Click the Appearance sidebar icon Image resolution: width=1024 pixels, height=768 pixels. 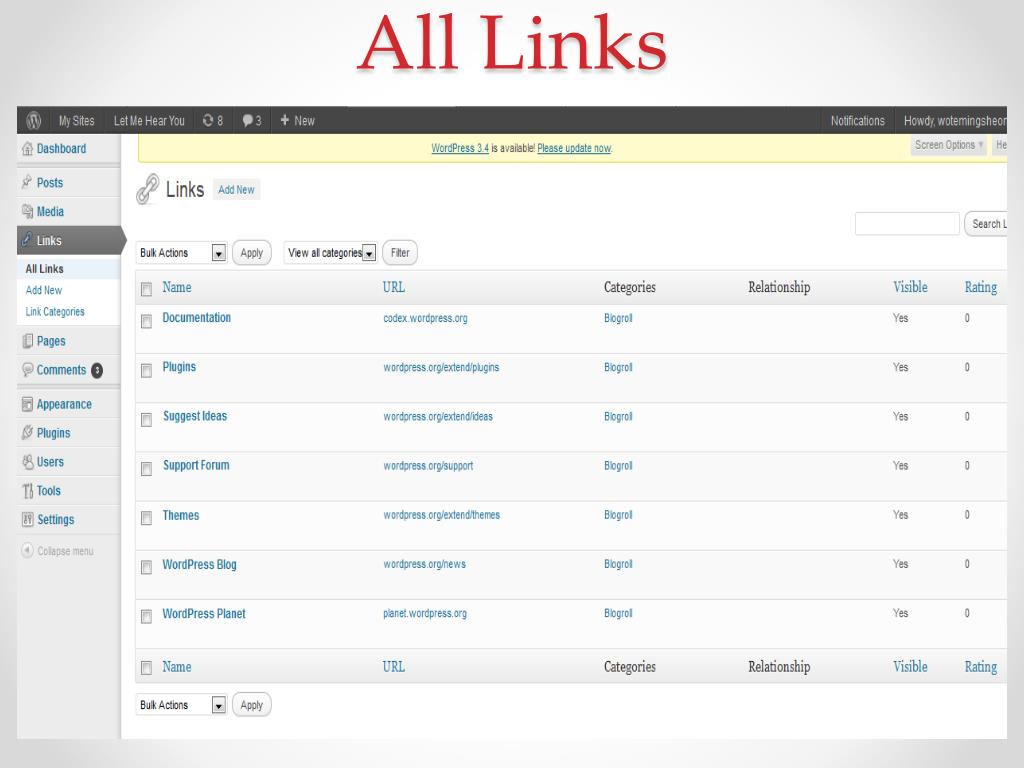point(27,404)
